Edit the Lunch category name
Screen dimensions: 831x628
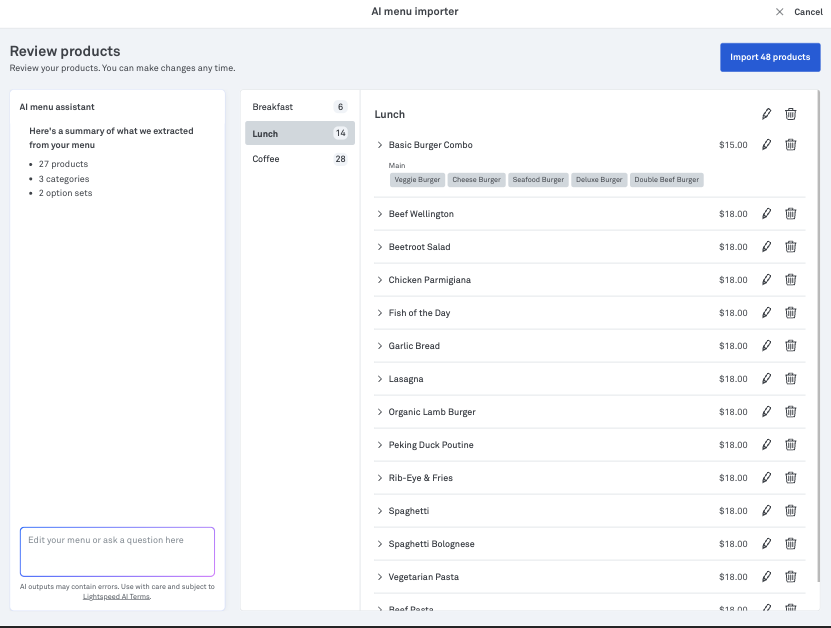coord(766,114)
